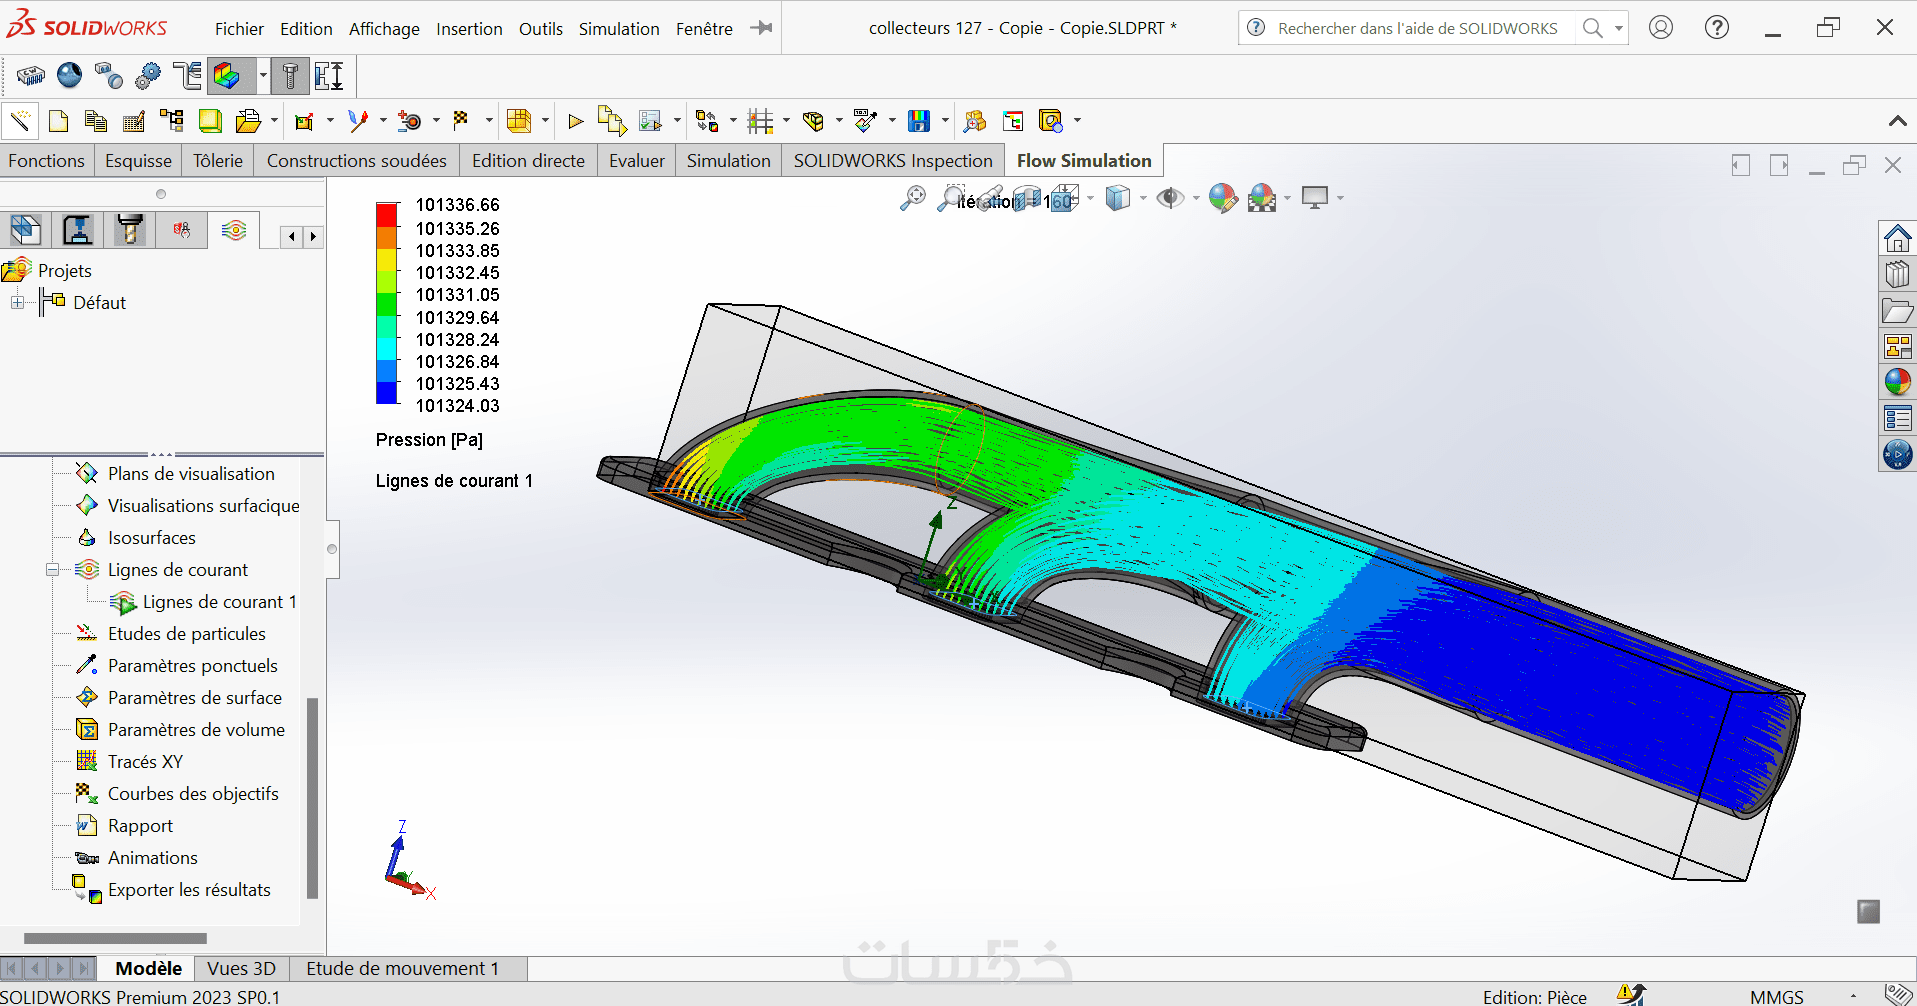Open the view palette icon in task pane
Screen dimensions: 1917x1006
click(x=1897, y=346)
